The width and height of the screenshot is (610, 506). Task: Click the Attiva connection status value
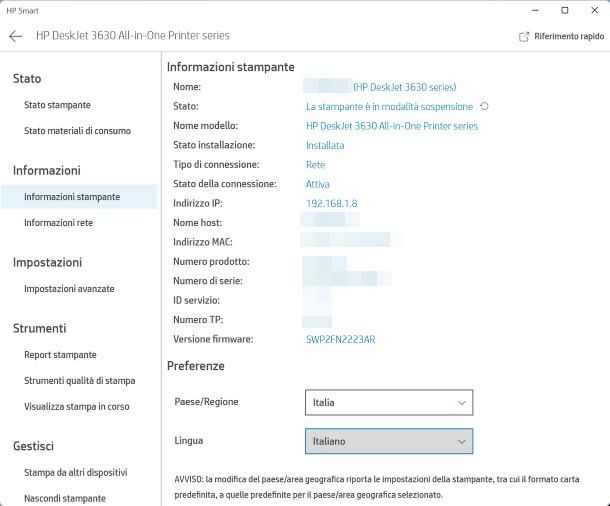[317, 184]
